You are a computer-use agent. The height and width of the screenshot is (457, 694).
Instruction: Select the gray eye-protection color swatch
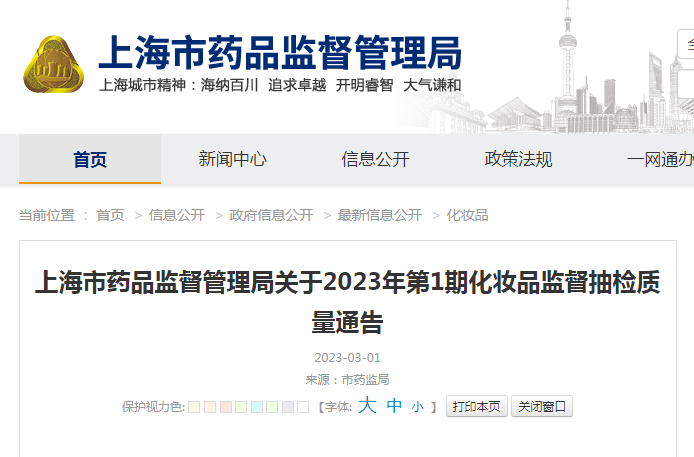click(288, 407)
